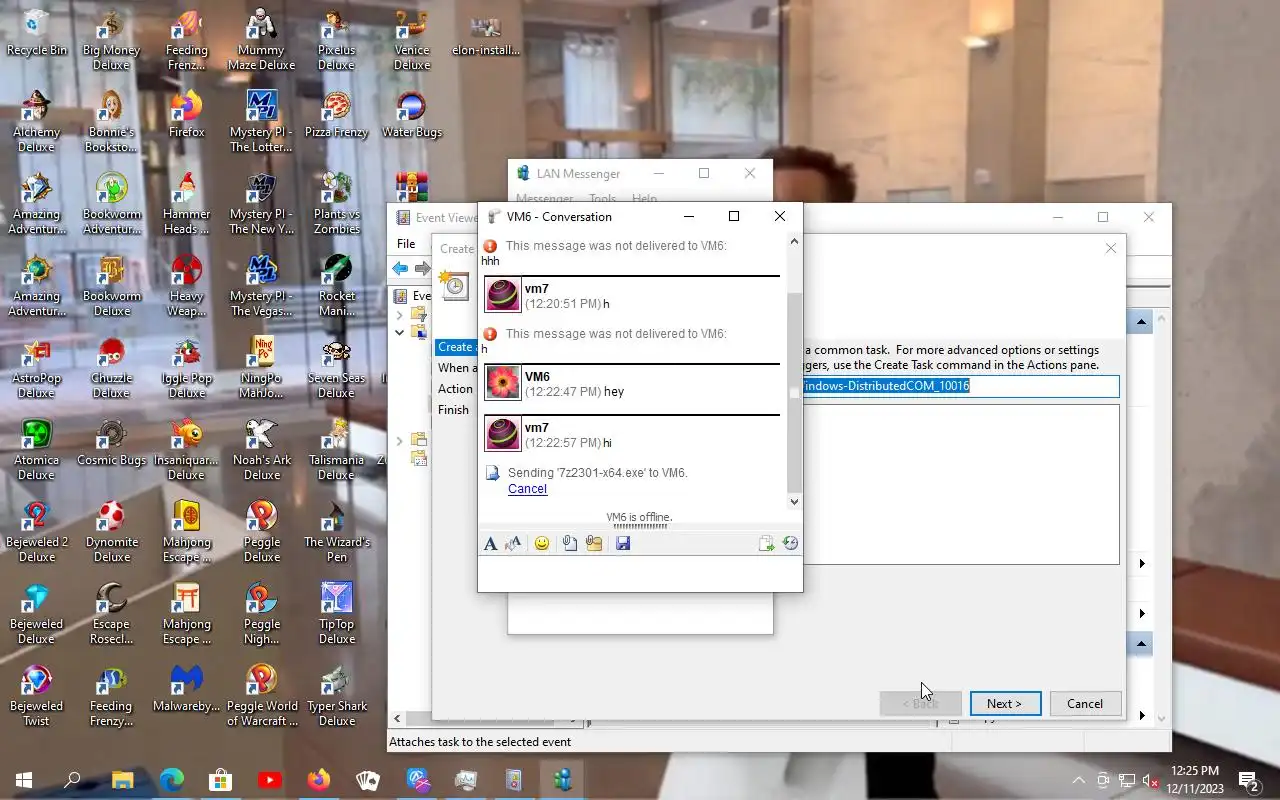1280x800 pixels.
Task: Select the 'Finish' wizard step
Action: point(453,410)
